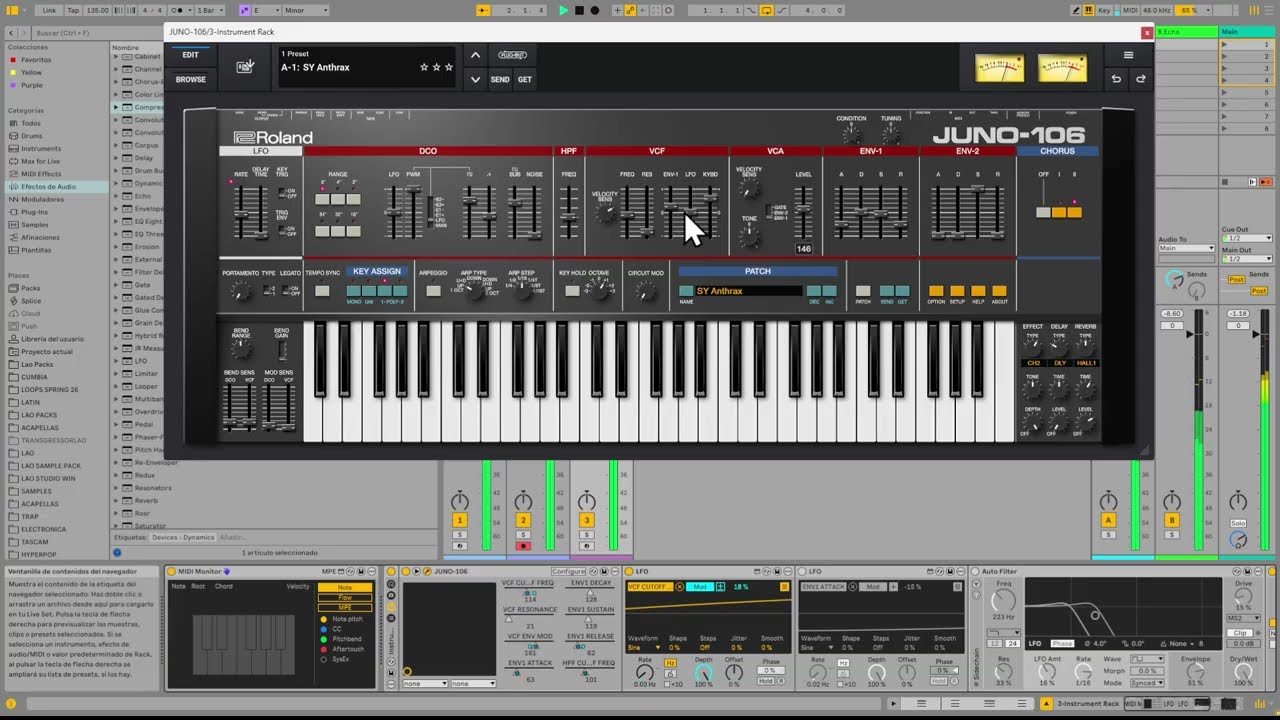Open the scale Minor dropdown
1280x720 pixels.
tap(306, 10)
